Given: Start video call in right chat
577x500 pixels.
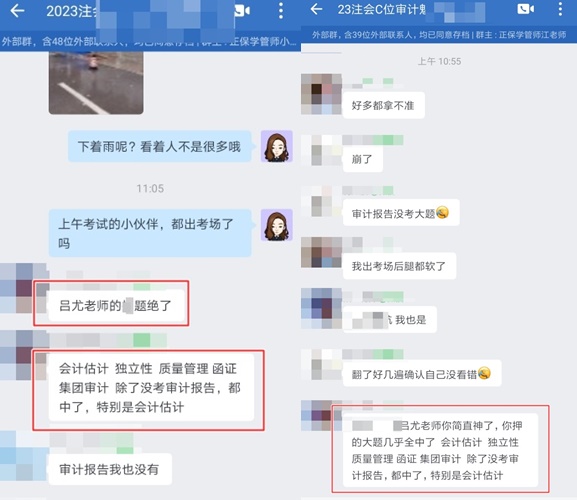Looking at the screenshot, I should (525, 9).
